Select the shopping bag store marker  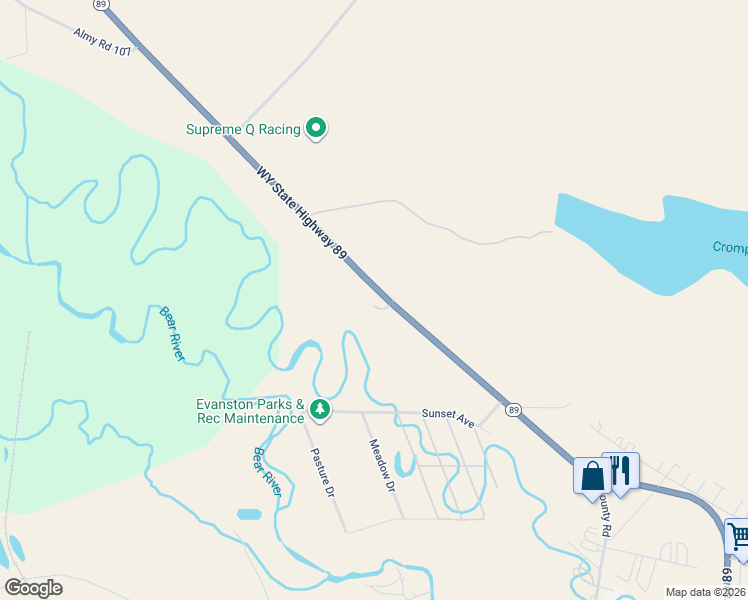592,478
